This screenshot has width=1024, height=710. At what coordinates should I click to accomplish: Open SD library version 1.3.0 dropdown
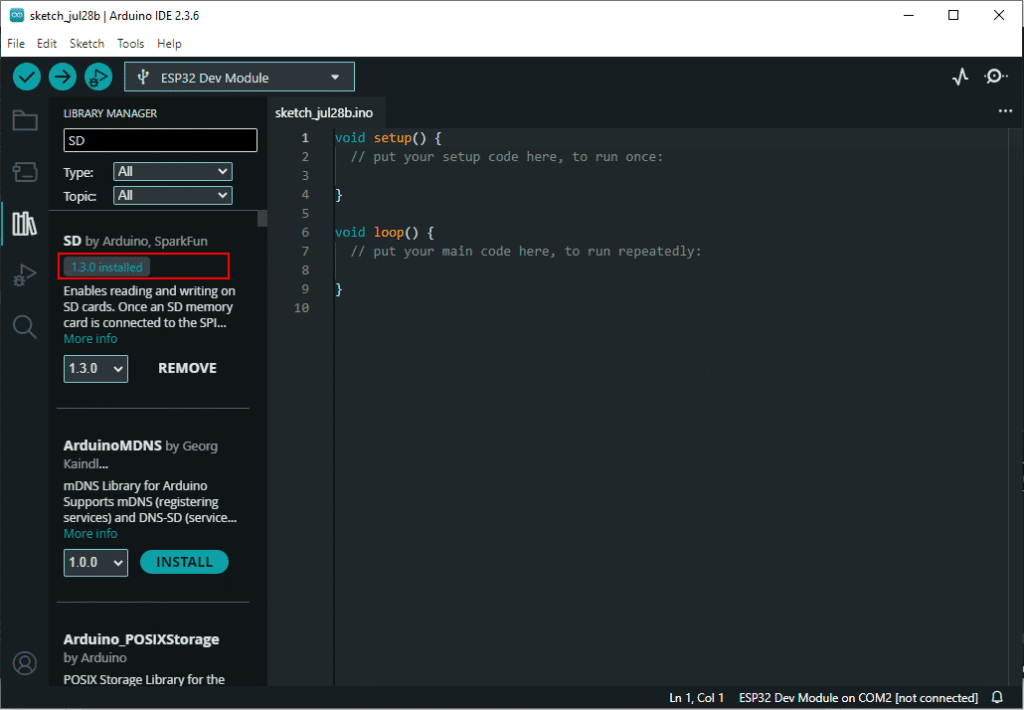click(x=95, y=368)
